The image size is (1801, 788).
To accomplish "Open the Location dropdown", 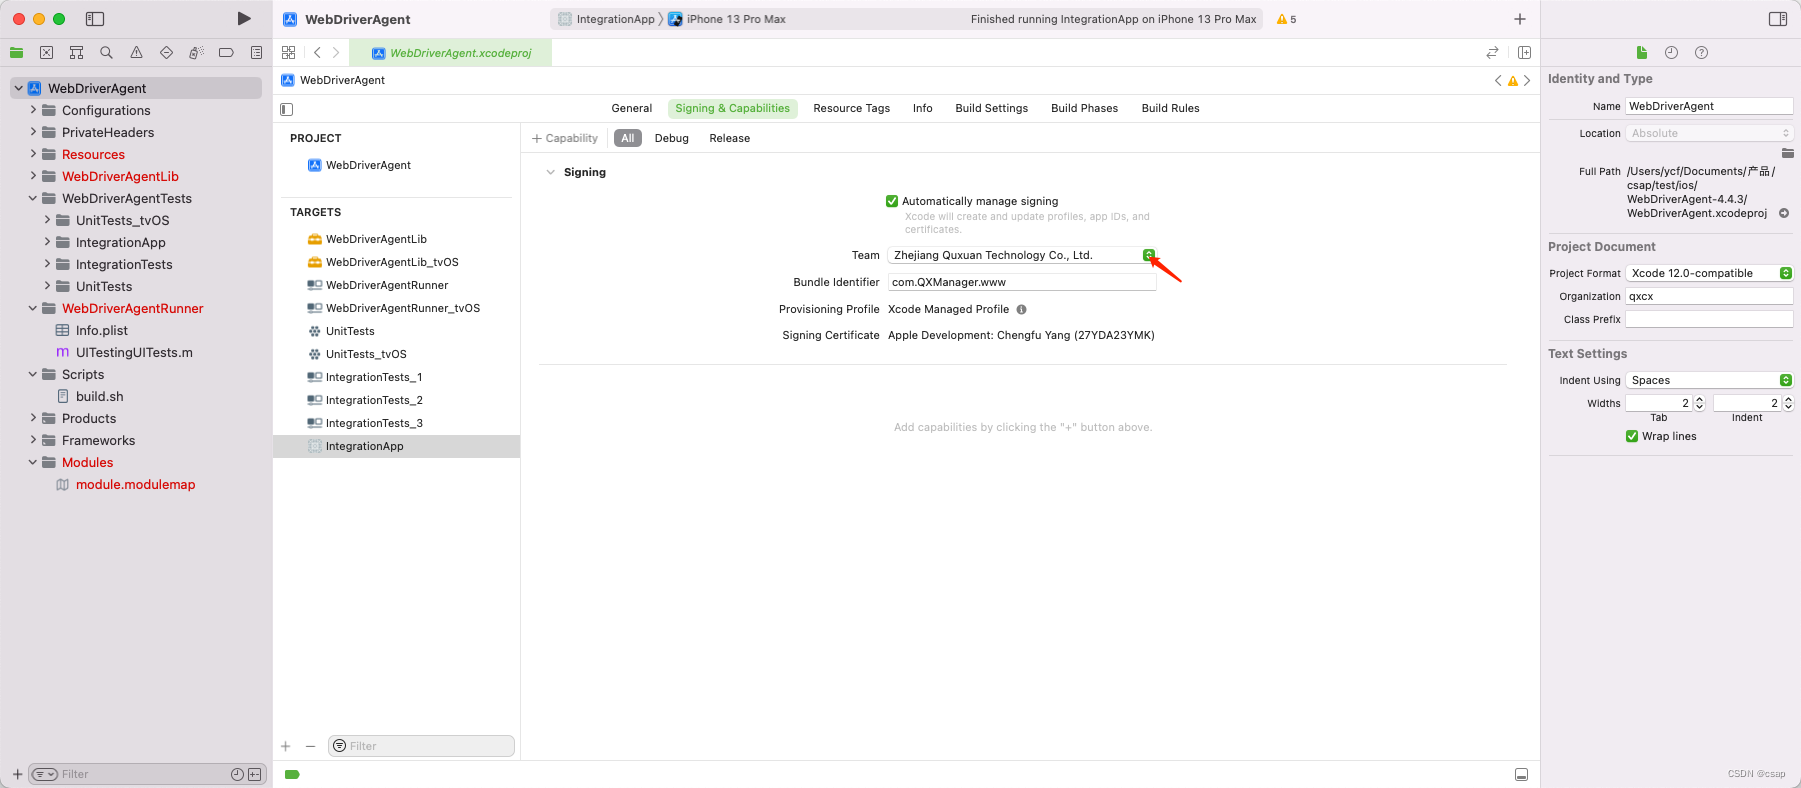I will coord(1709,133).
